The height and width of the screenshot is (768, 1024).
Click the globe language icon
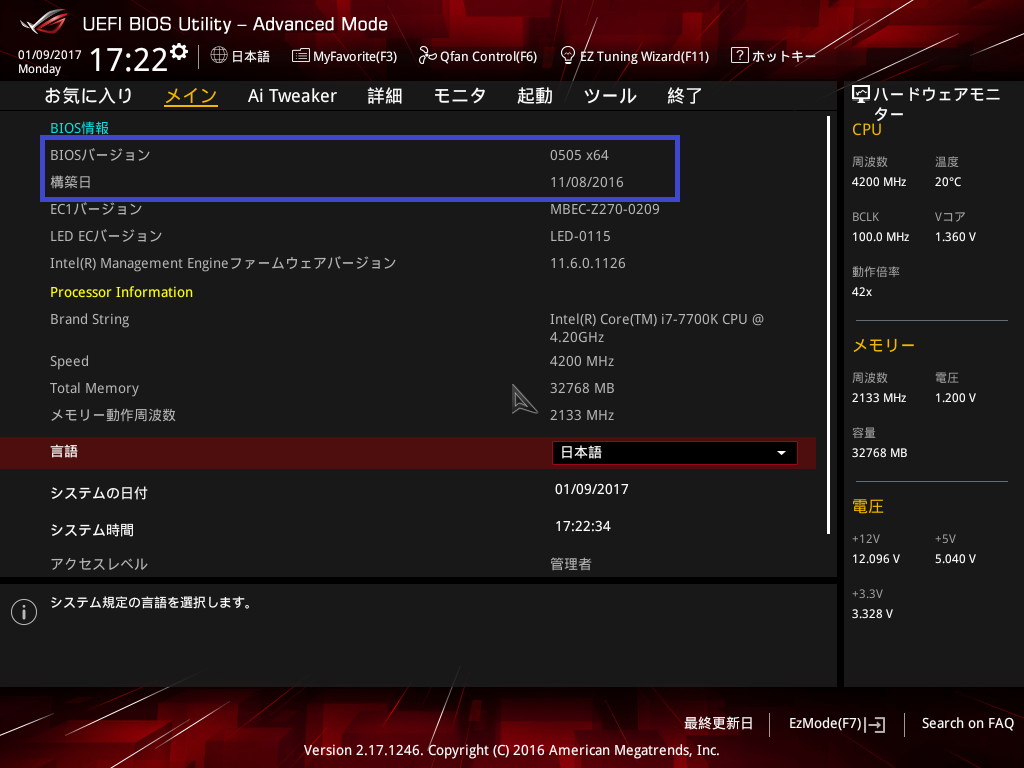point(219,55)
